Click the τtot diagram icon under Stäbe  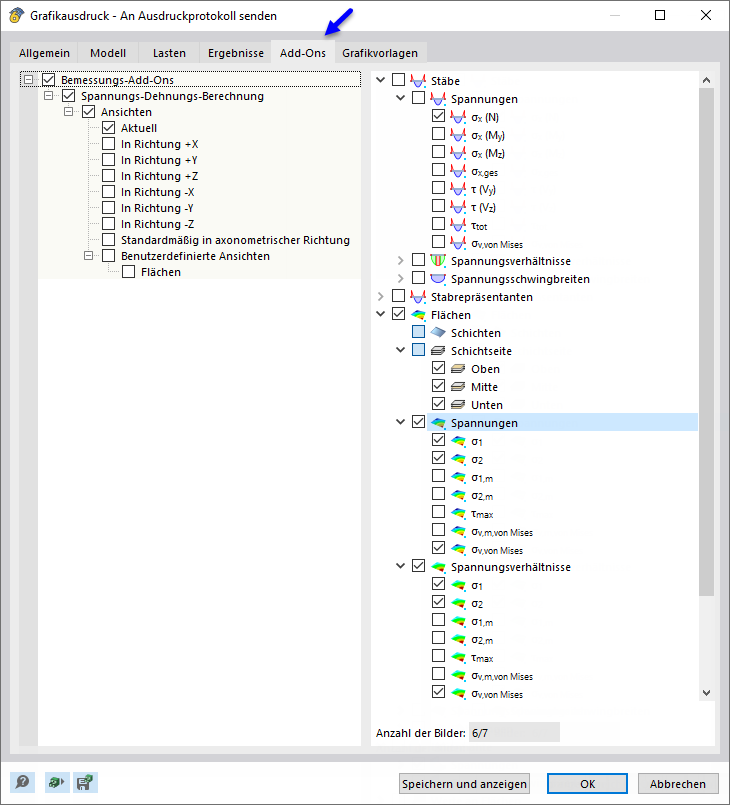(458, 225)
